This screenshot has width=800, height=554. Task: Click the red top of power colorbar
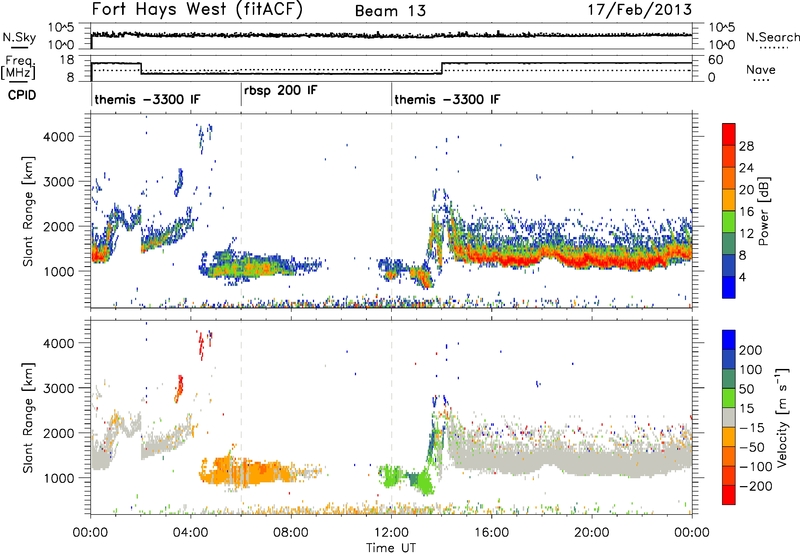(729, 132)
